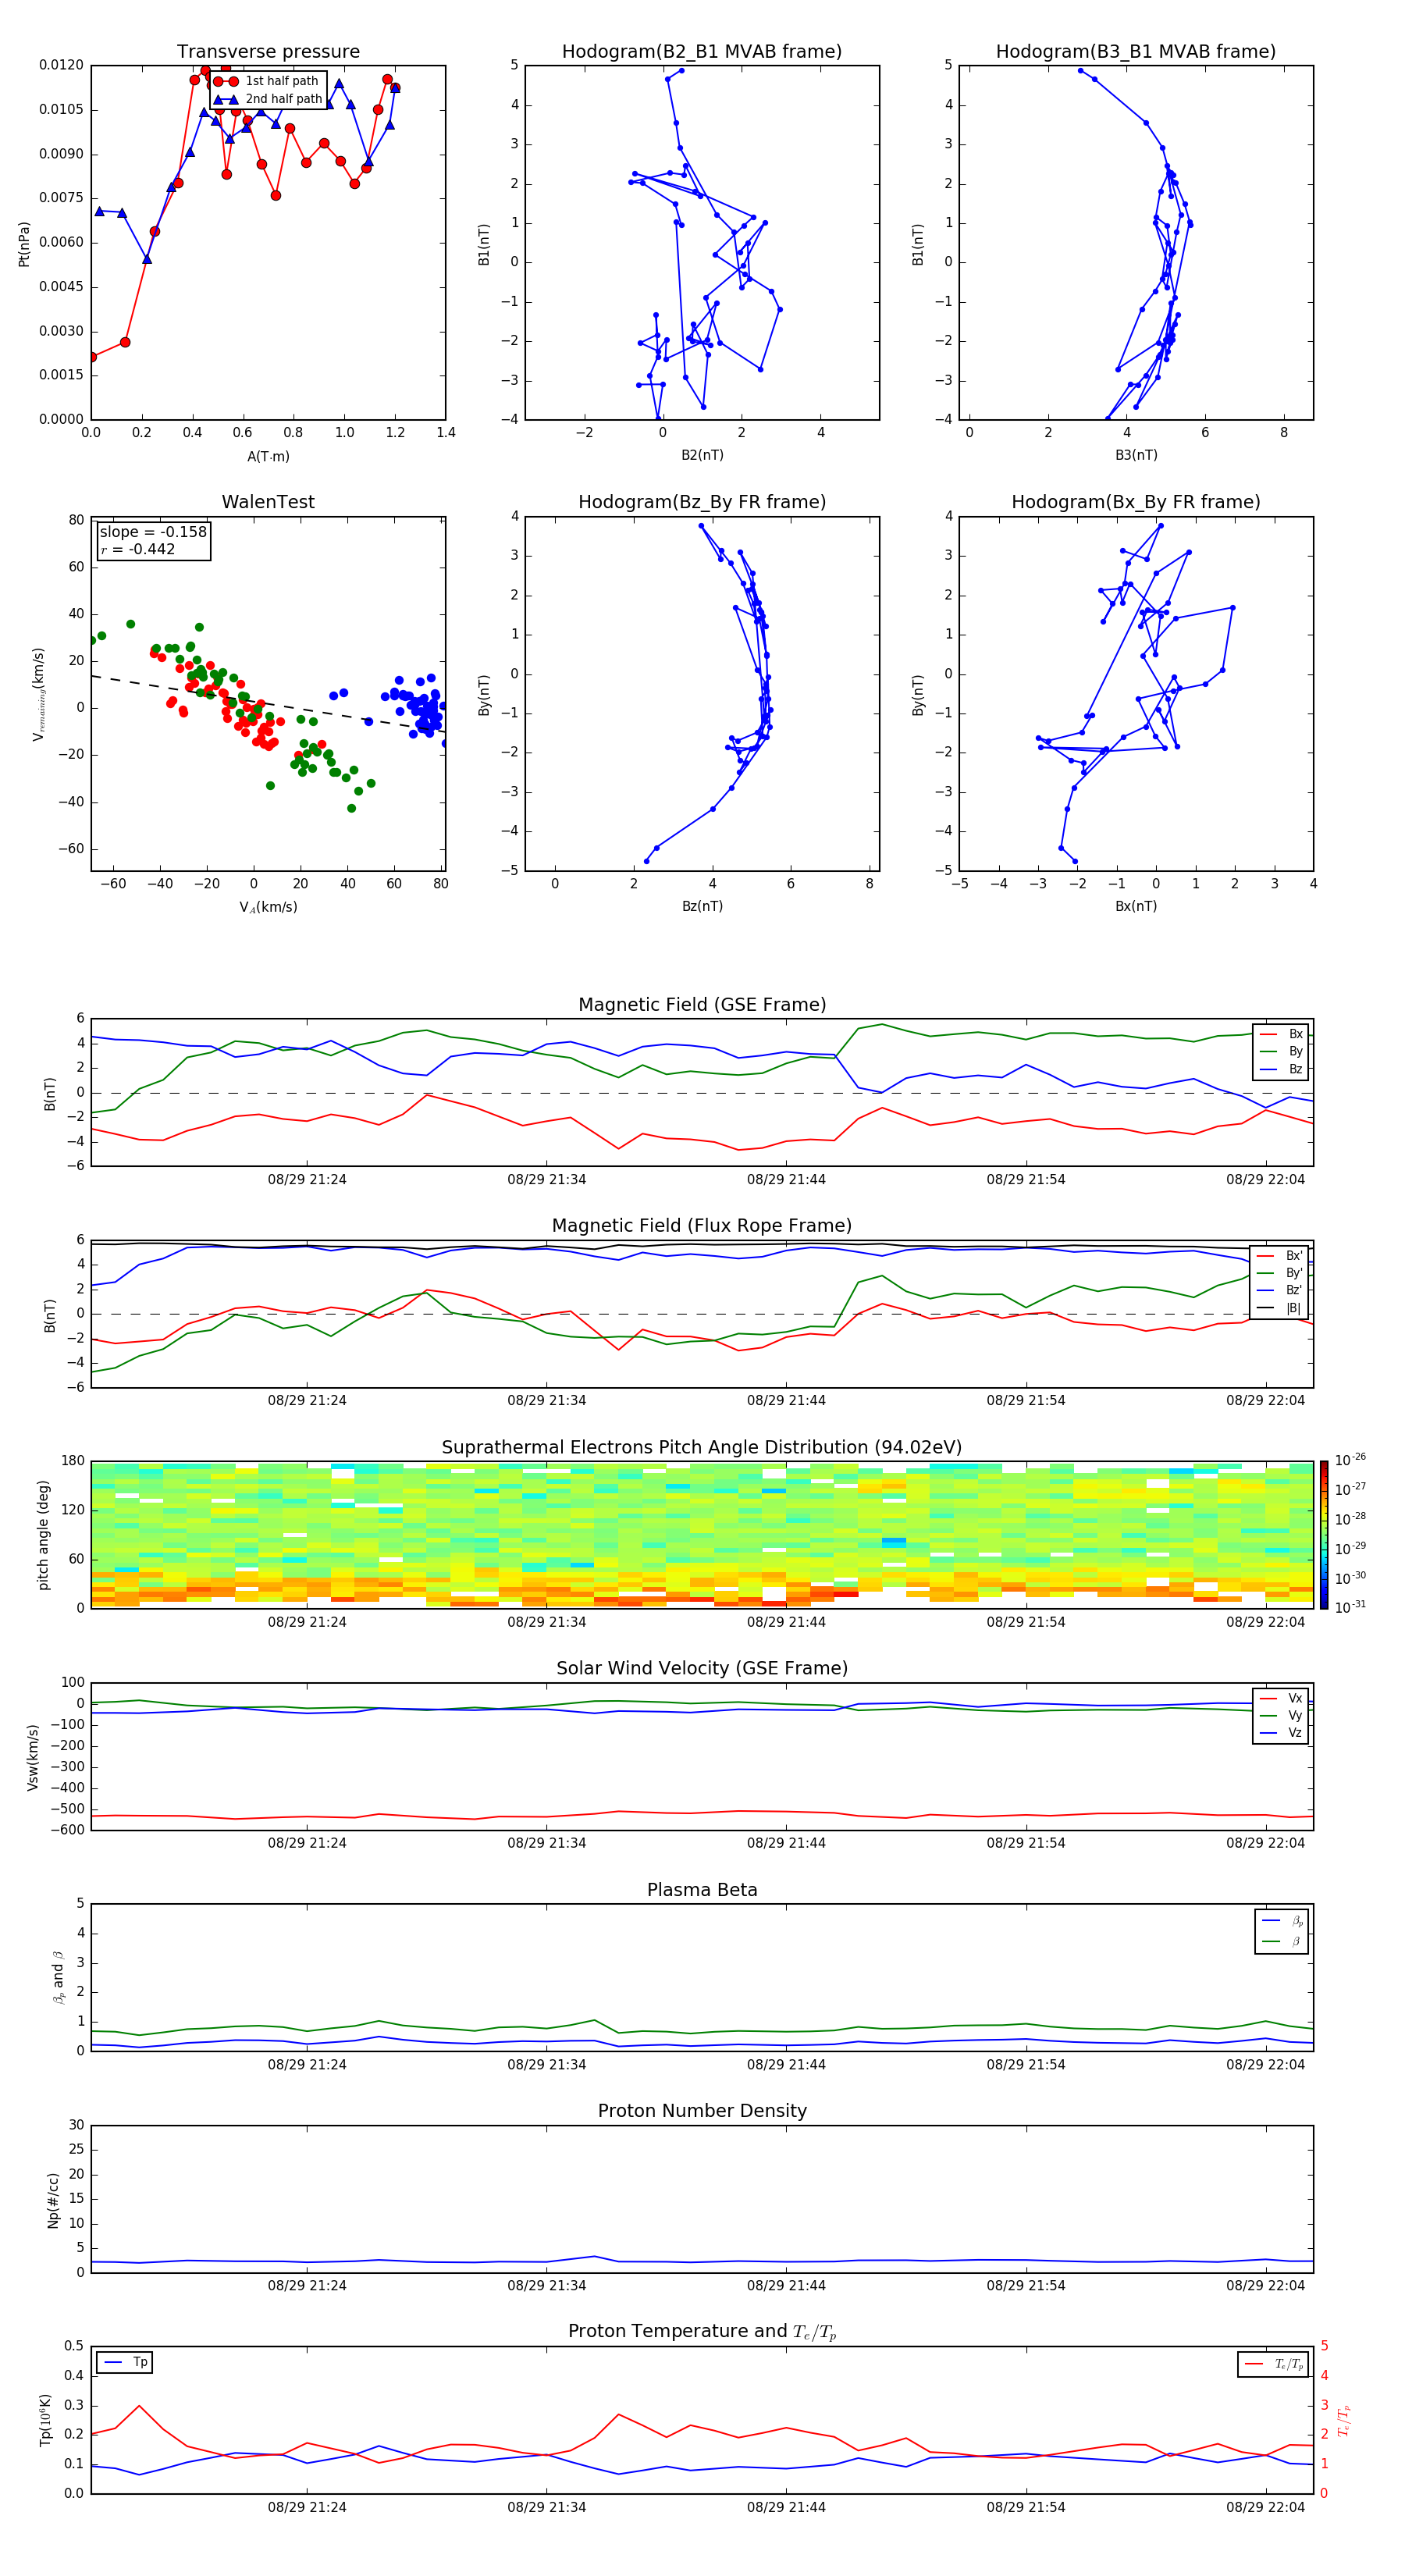Click the Bx(nT) x-axis label
Viewport: 1405px width, 2576px height.
pos(1136,906)
